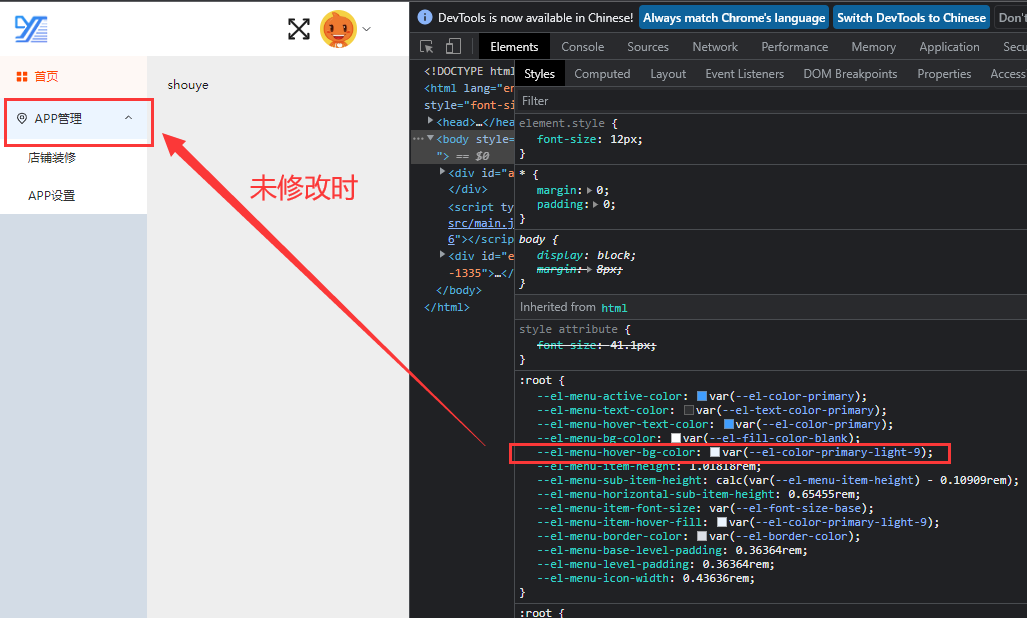Toggle fullscreen with the expand arrows icon

point(299,29)
